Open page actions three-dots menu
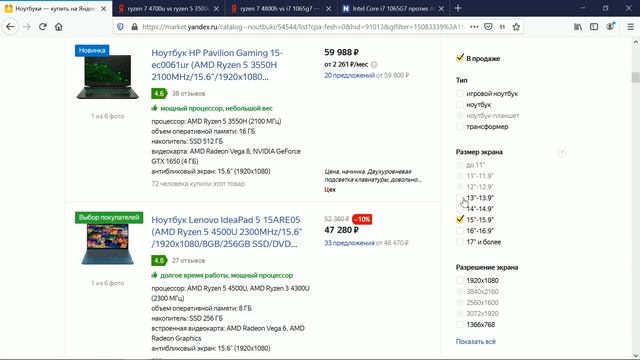640x360 pixels. click(x=474, y=27)
